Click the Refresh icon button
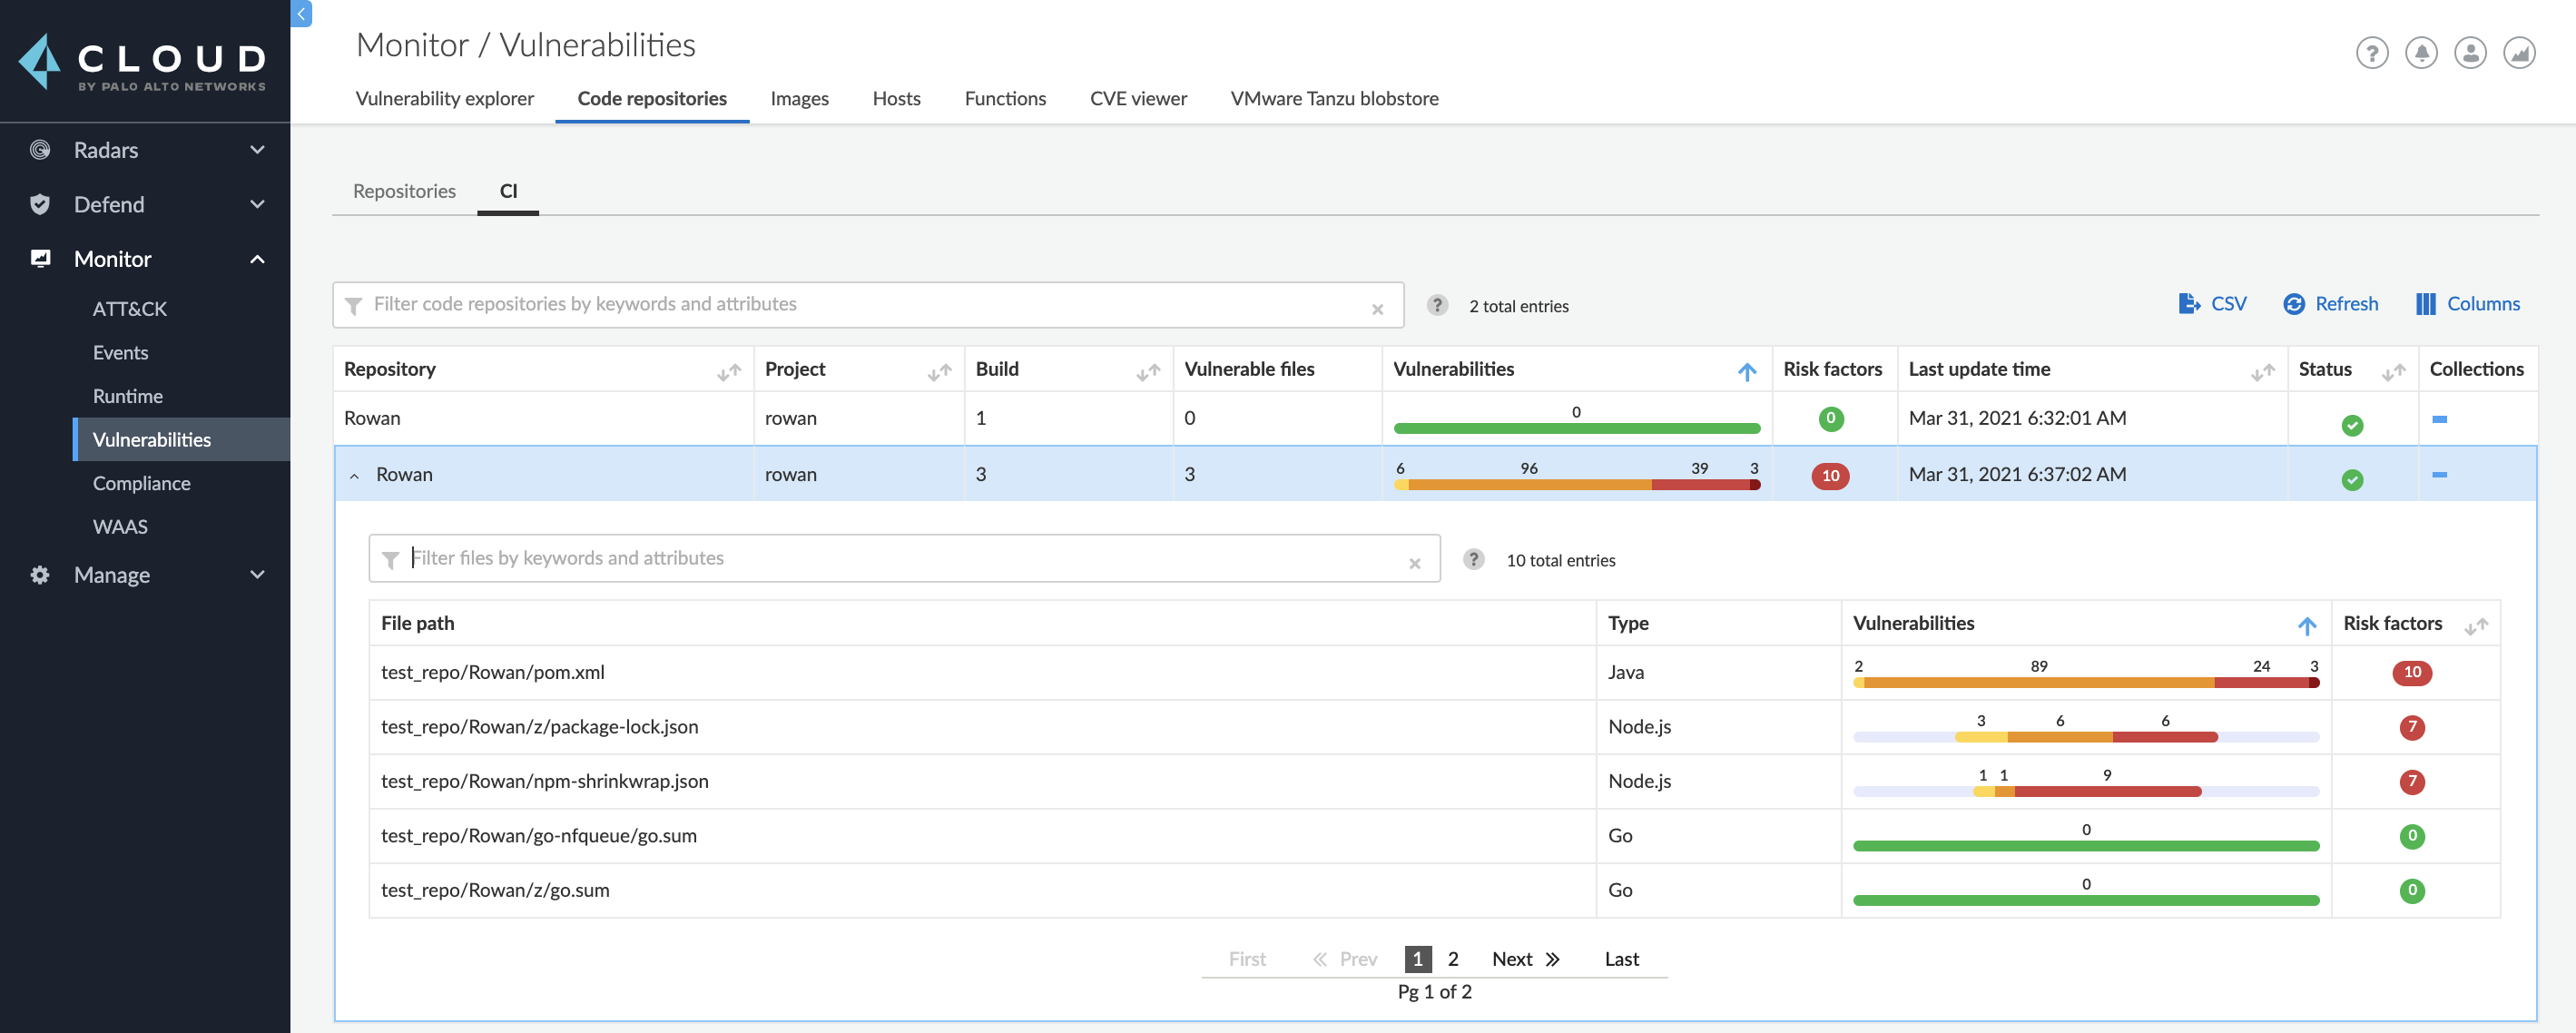The width and height of the screenshot is (2576, 1033). tap(2294, 304)
